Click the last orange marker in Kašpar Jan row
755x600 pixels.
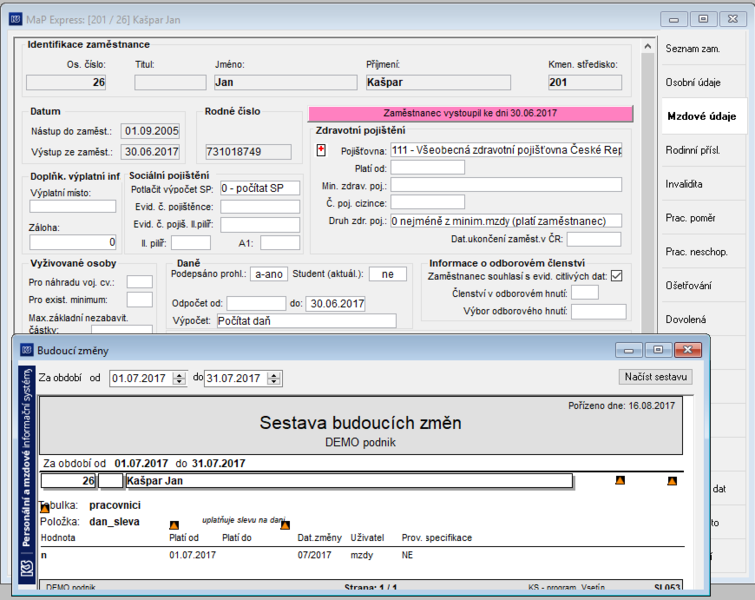(672, 481)
